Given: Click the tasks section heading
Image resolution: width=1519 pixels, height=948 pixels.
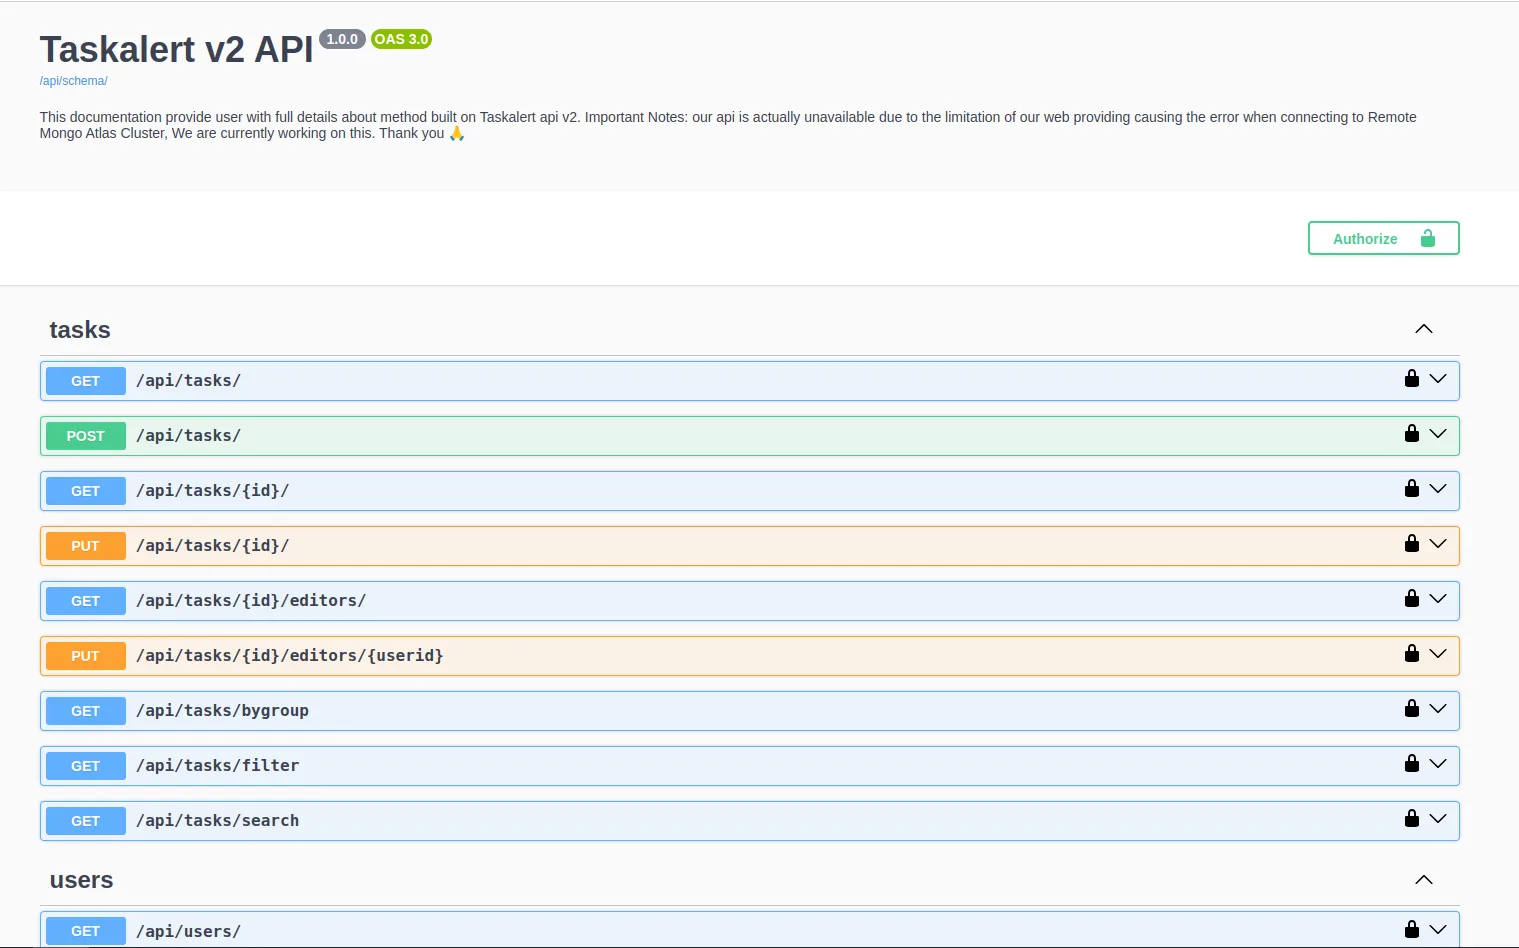Looking at the screenshot, I should 80,330.
